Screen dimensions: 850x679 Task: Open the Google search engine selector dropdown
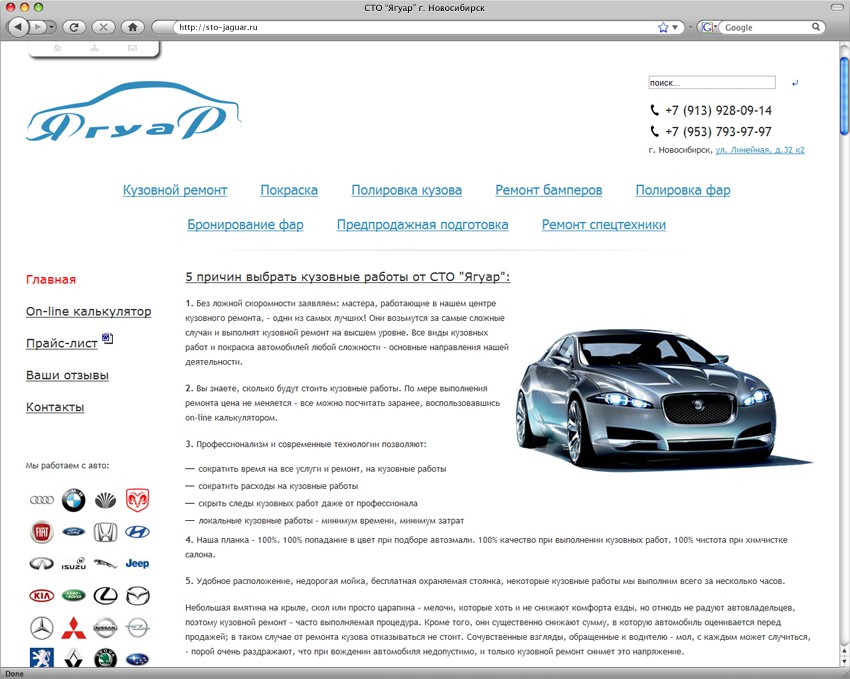(x=707, y=27)
